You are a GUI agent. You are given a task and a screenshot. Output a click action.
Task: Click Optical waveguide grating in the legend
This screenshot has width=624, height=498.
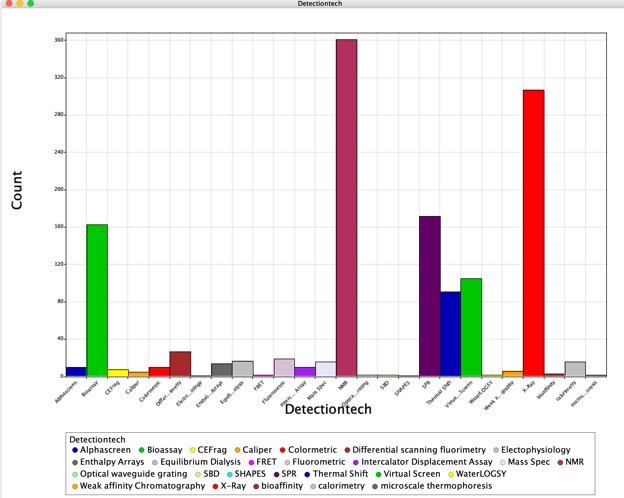[x=129, y=474]
